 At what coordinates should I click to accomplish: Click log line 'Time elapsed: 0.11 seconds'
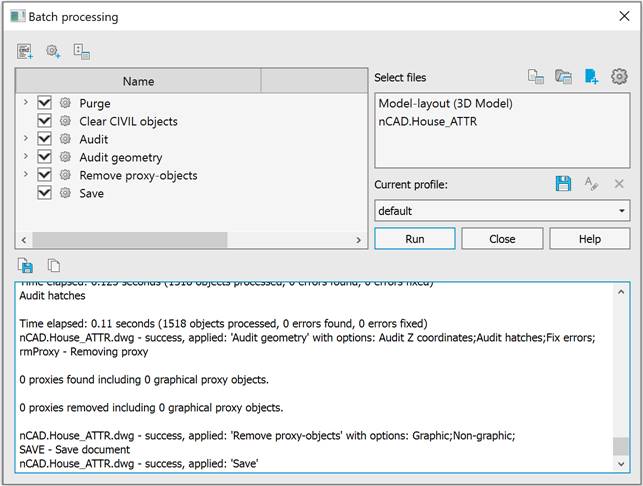[223, 324]
